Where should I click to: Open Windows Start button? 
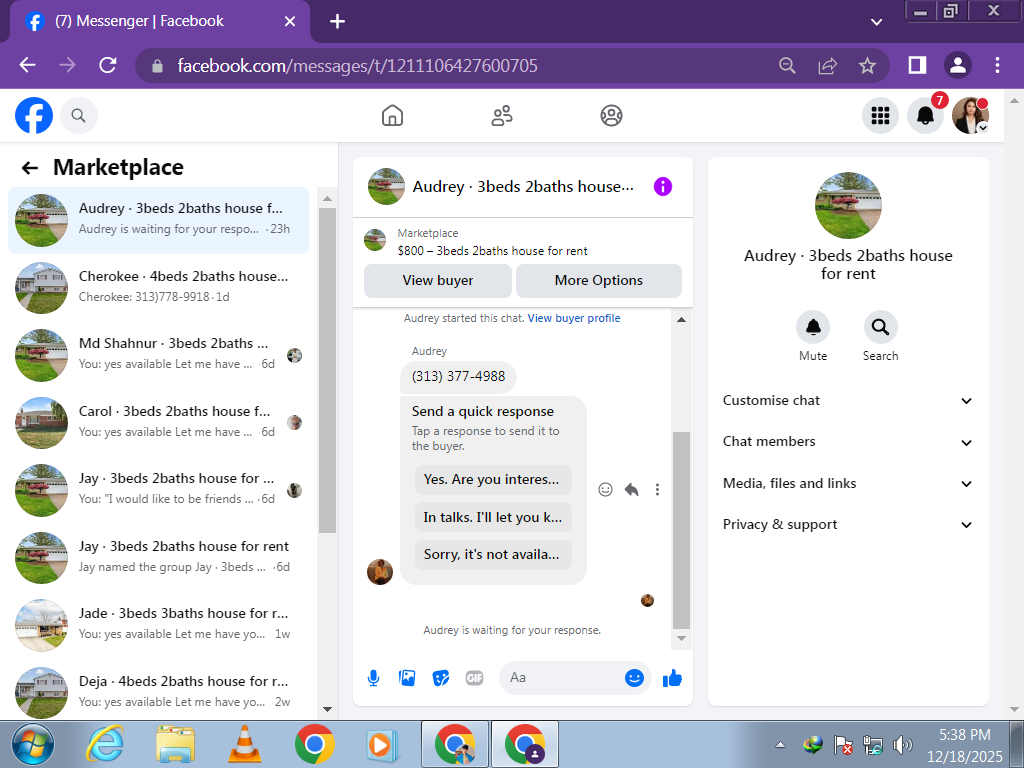tap(33, 744)
